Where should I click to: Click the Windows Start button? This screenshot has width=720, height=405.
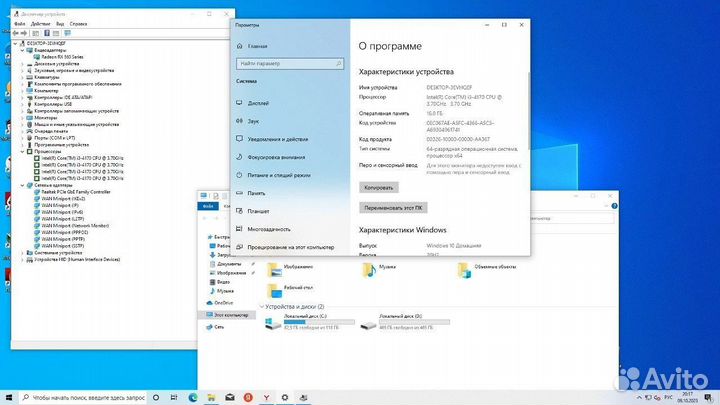[x=10, y=397]
